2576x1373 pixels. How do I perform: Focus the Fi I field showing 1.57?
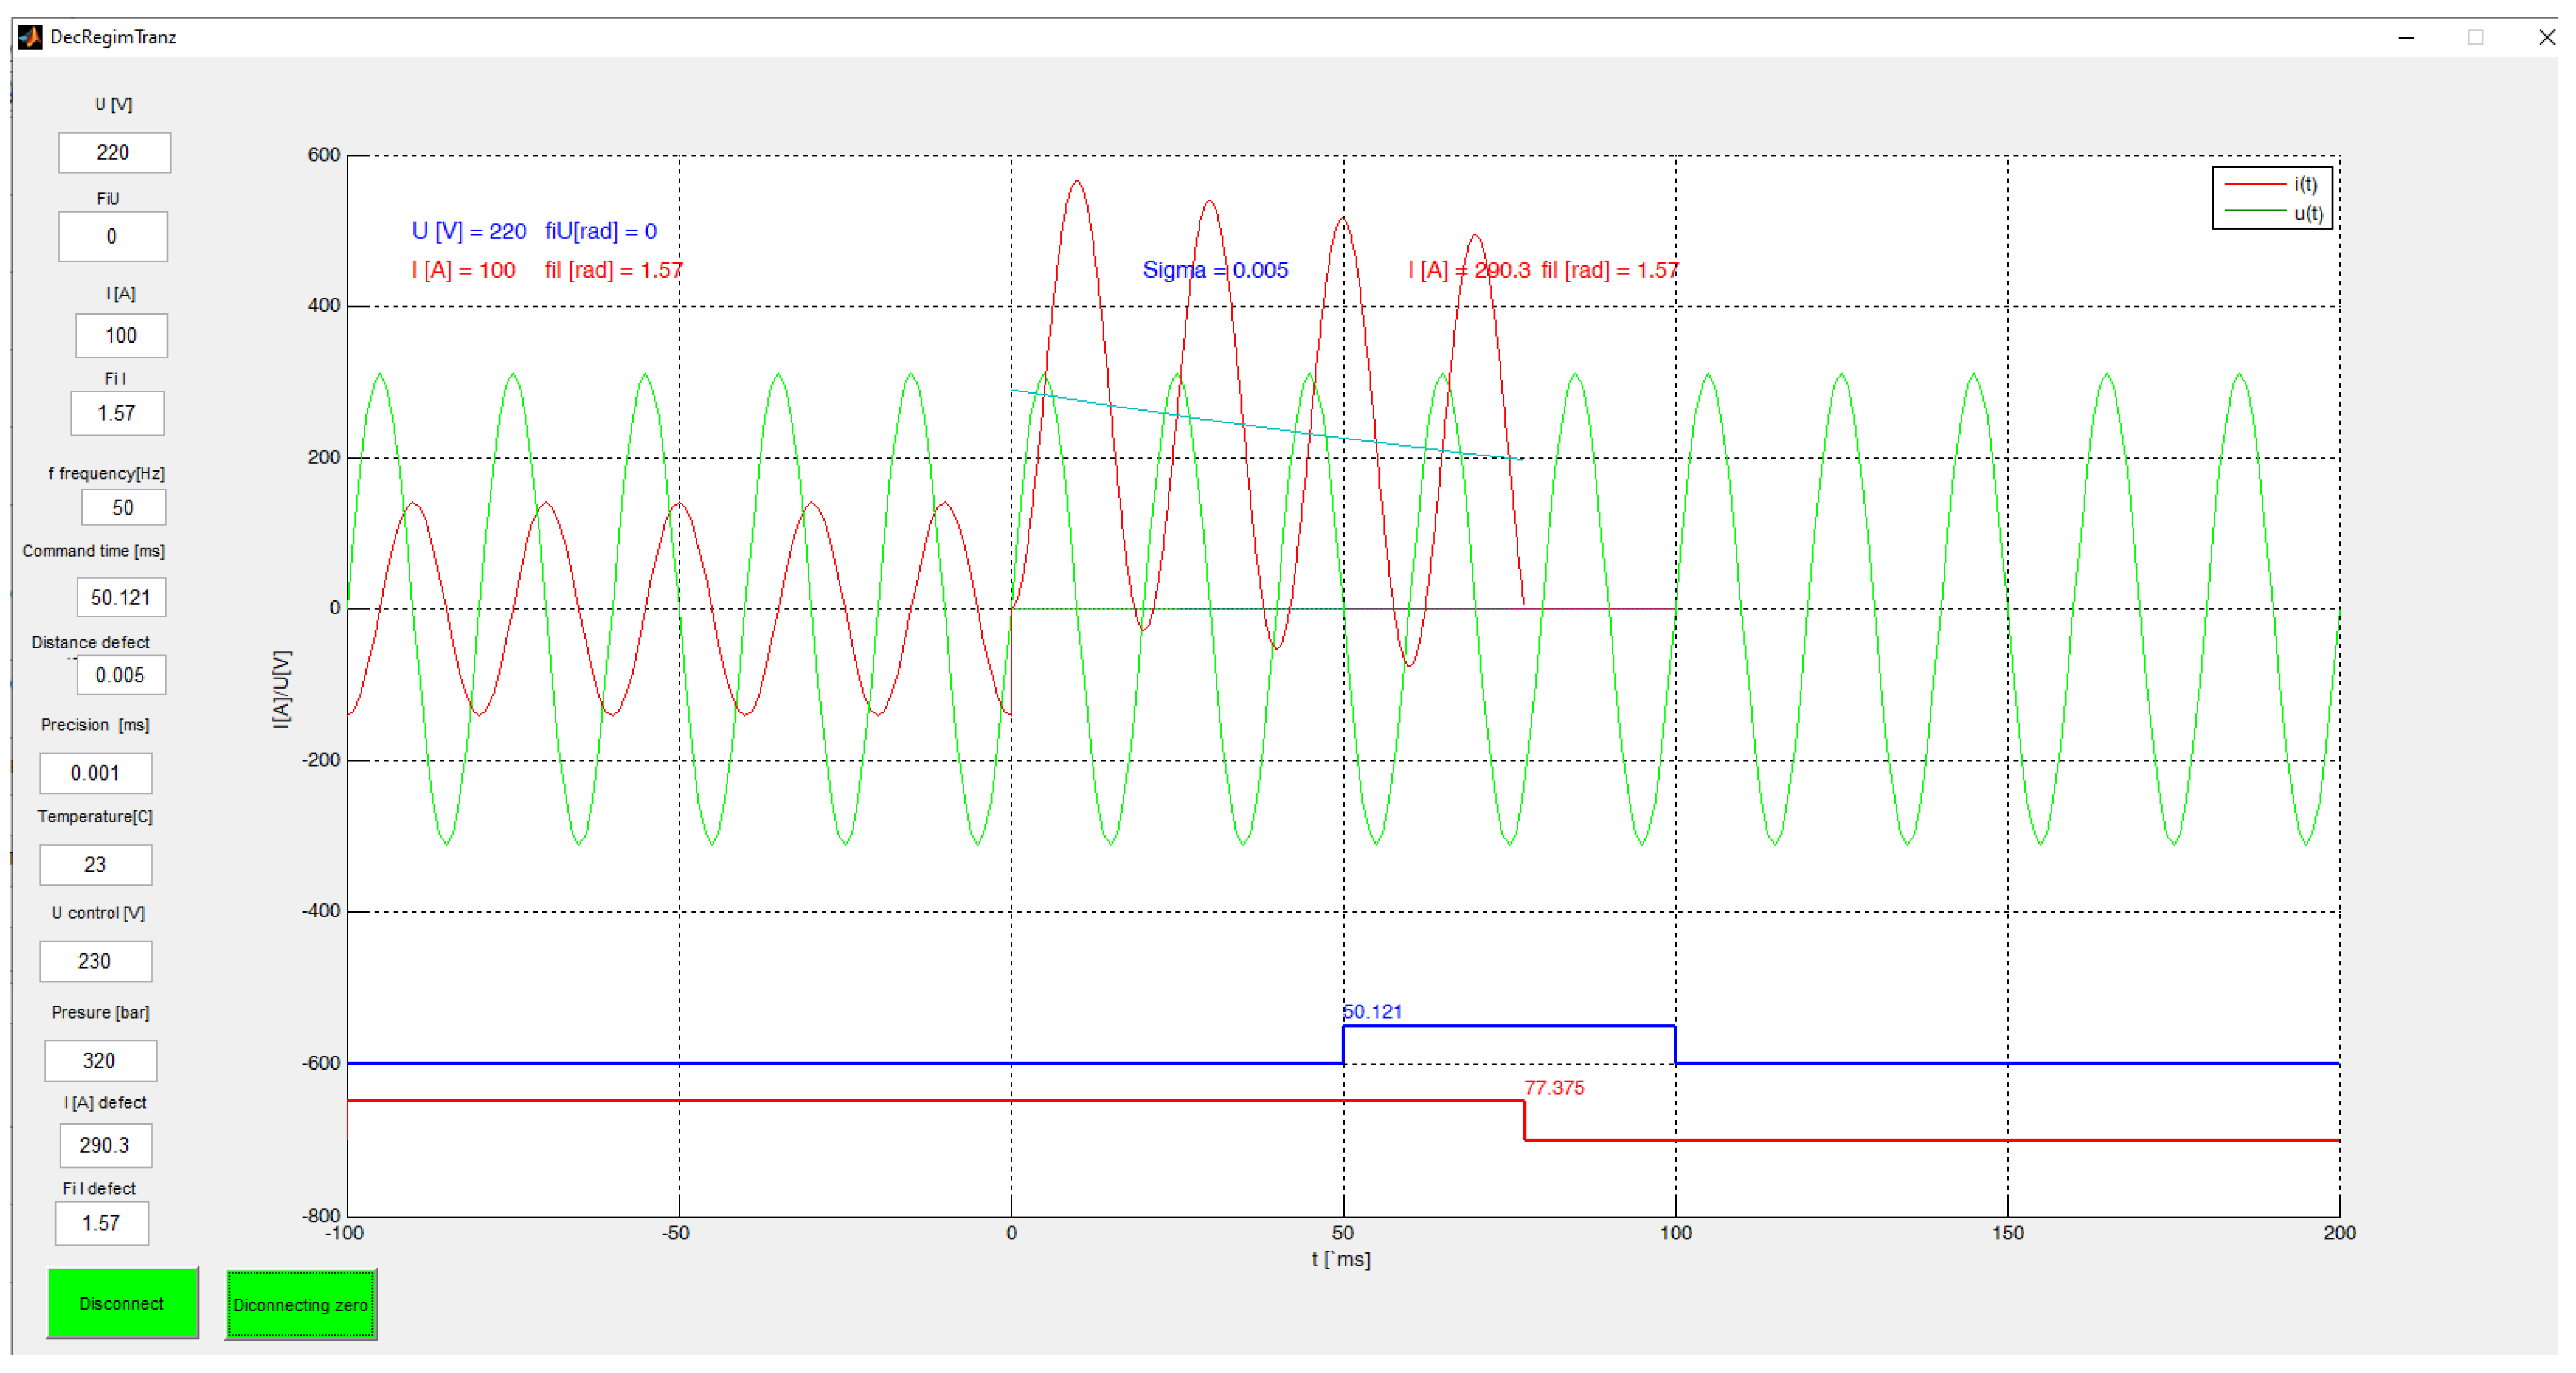[117, 413]
